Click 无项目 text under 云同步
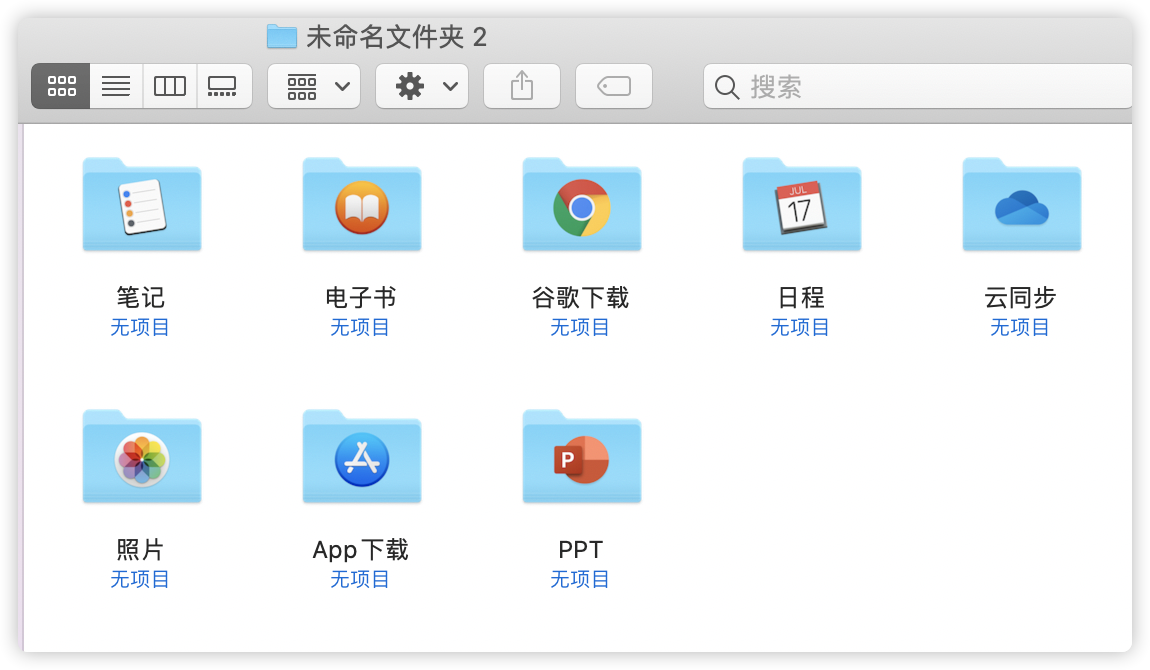Screen dimensions: 1150x670 pos(1020,328)
